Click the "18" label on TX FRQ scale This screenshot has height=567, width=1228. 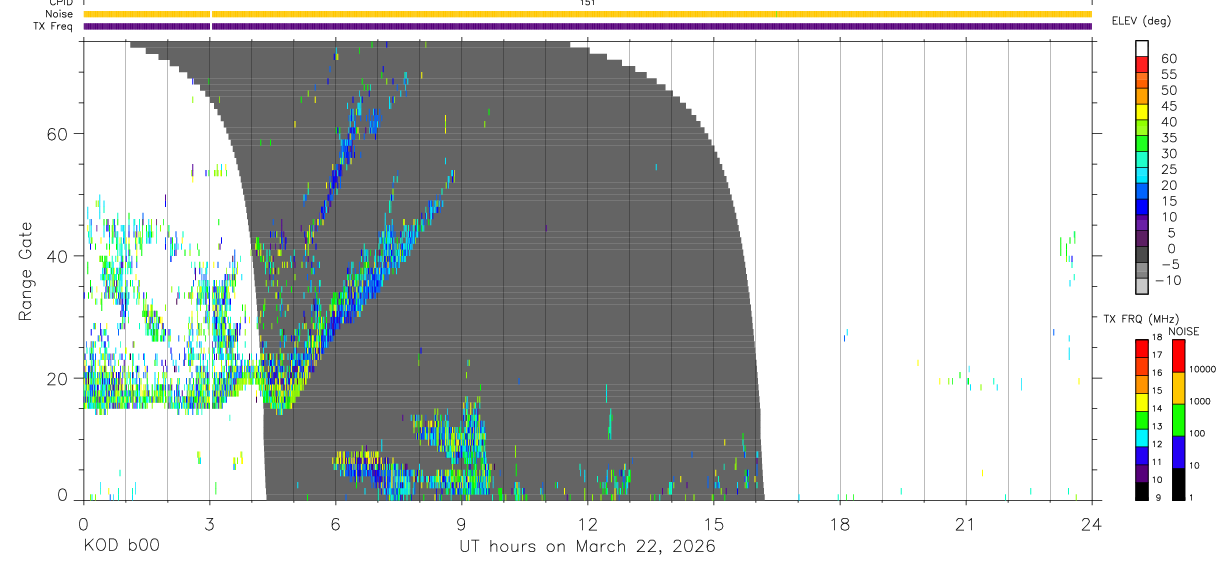click(x=1157, y=337)
